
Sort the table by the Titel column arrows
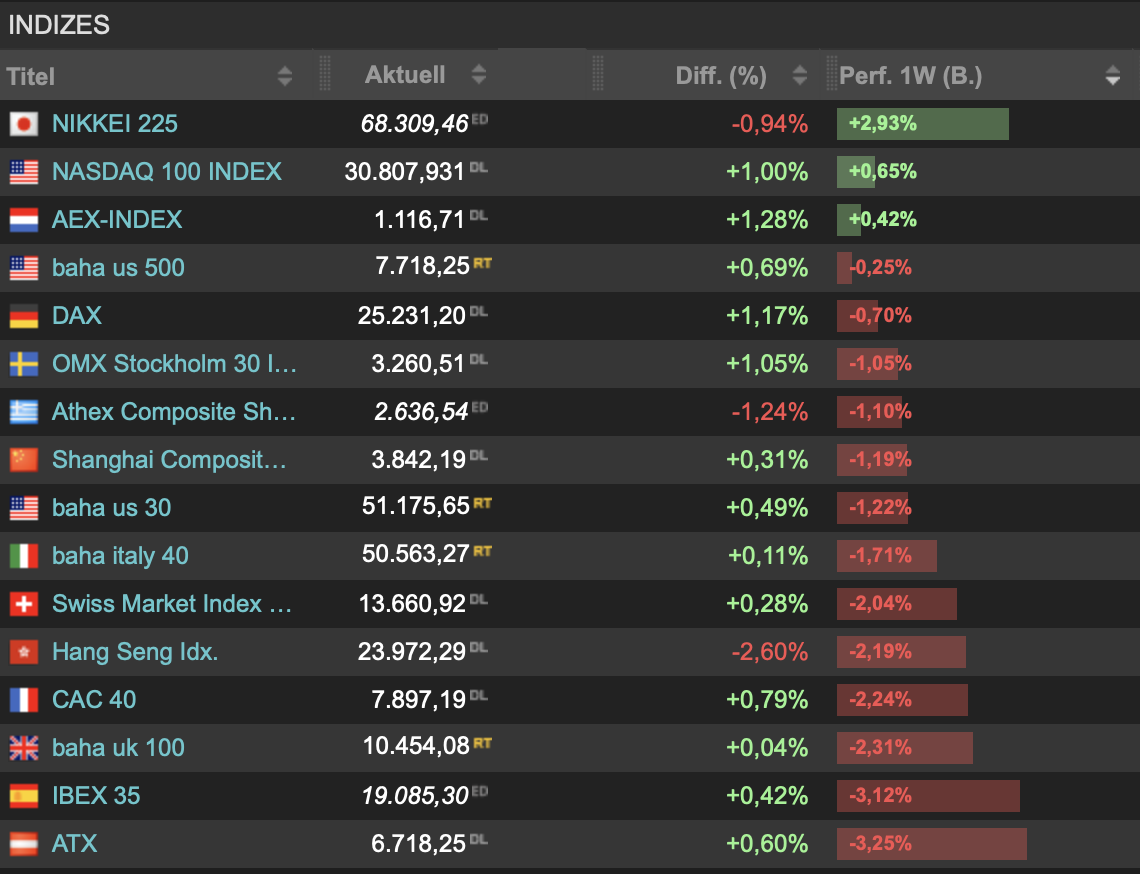[x=285, y=76]
